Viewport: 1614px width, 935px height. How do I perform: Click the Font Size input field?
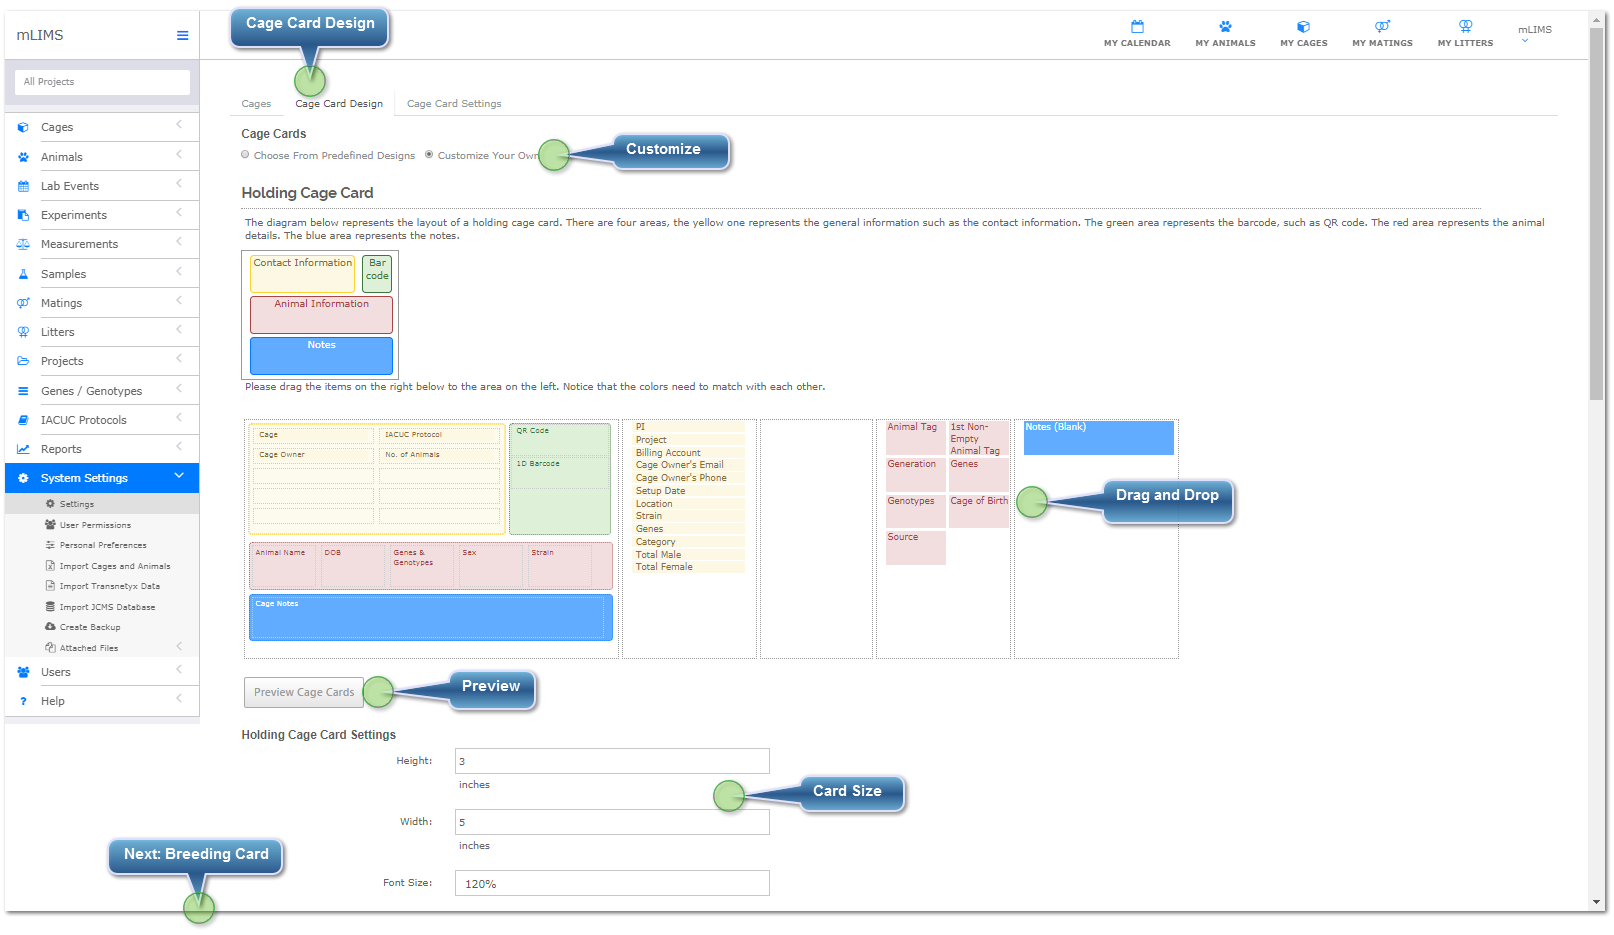click(x=612, y=883)
